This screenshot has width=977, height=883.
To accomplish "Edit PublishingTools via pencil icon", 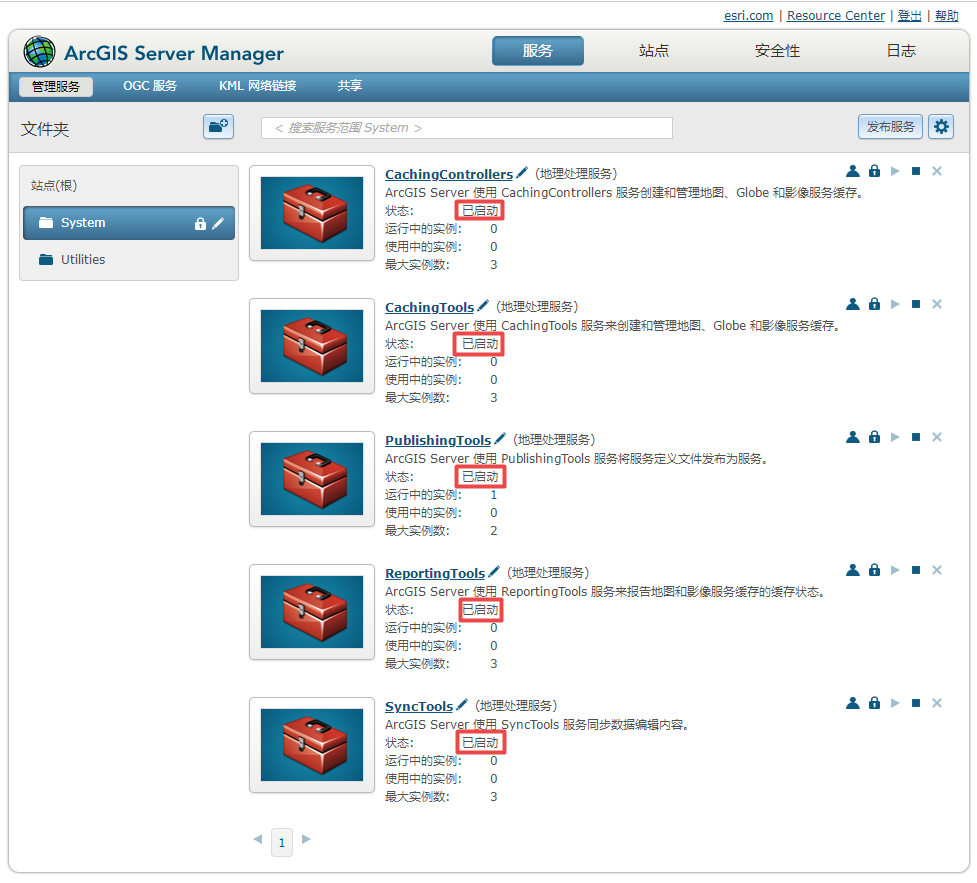I will point(500,439).
